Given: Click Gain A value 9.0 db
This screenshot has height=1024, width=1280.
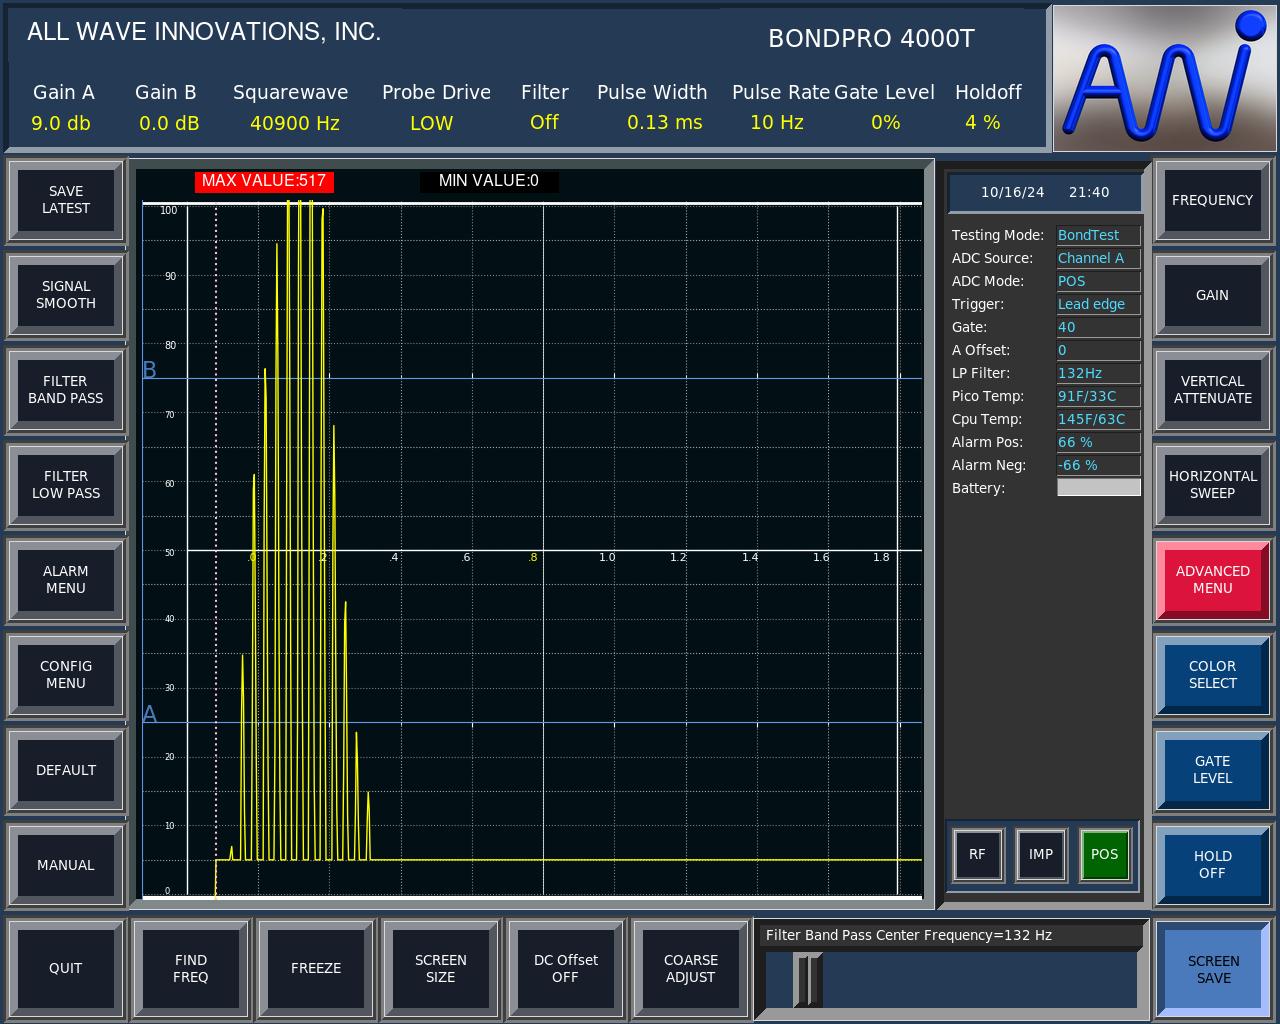Looking at the screenshot, I should coord(61,123).
